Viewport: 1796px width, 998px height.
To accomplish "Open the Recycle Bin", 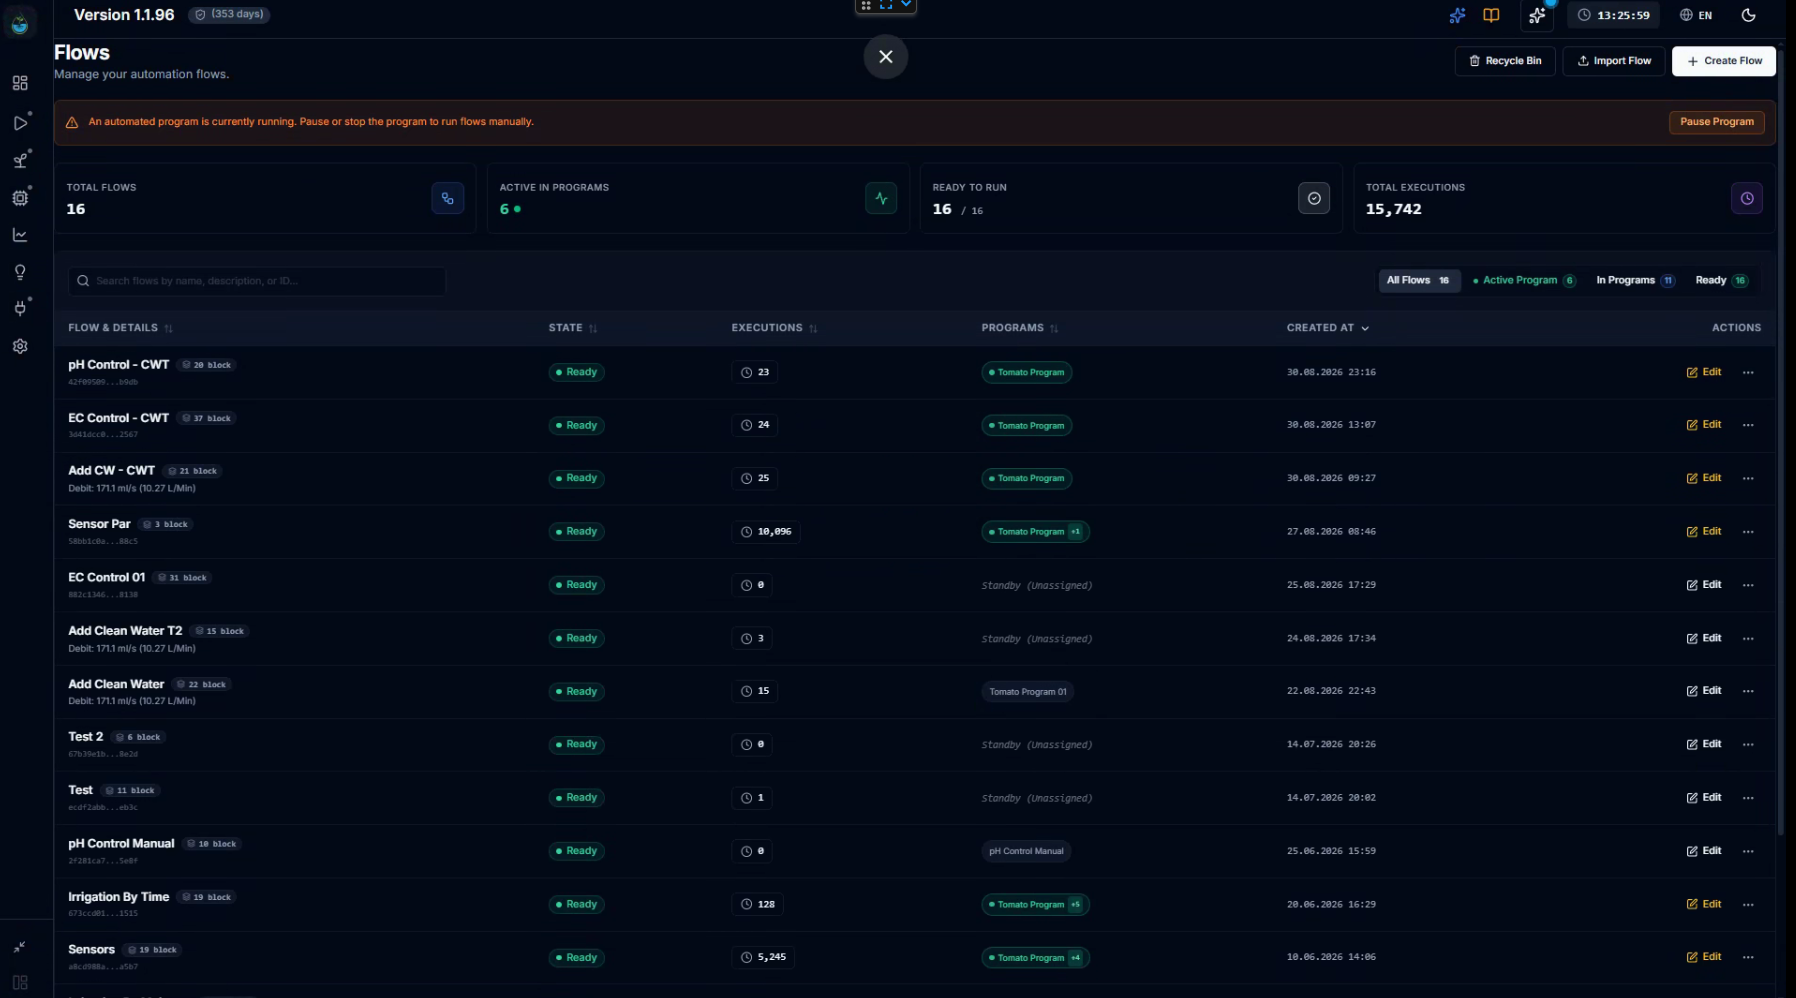I will point(1505,61).
